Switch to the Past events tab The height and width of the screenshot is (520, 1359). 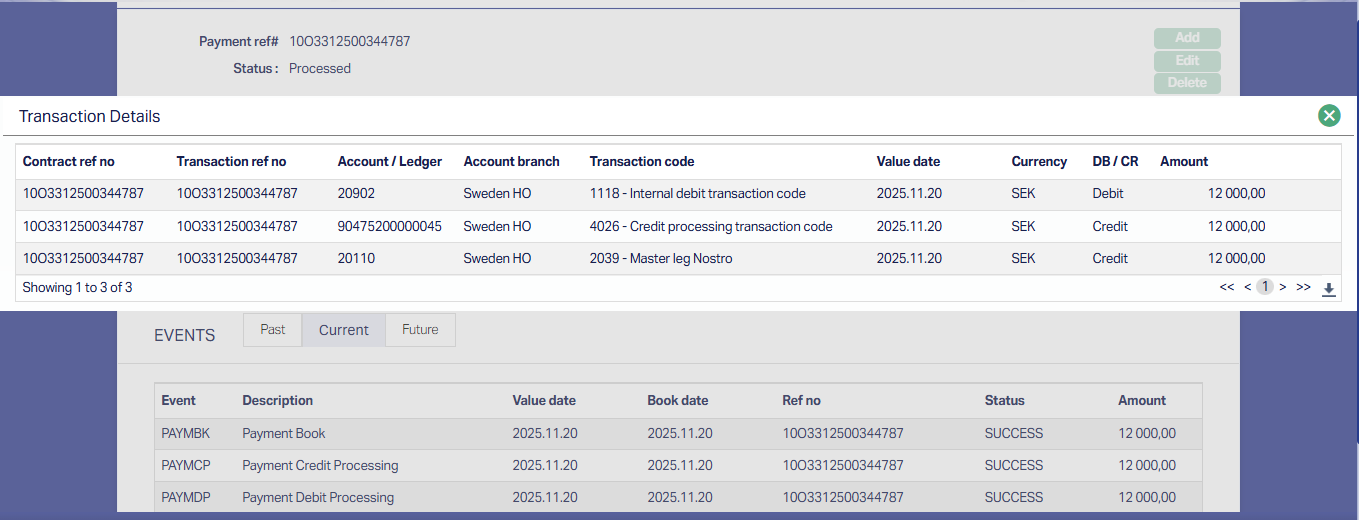pyautogui.click(x=273, y=330)
